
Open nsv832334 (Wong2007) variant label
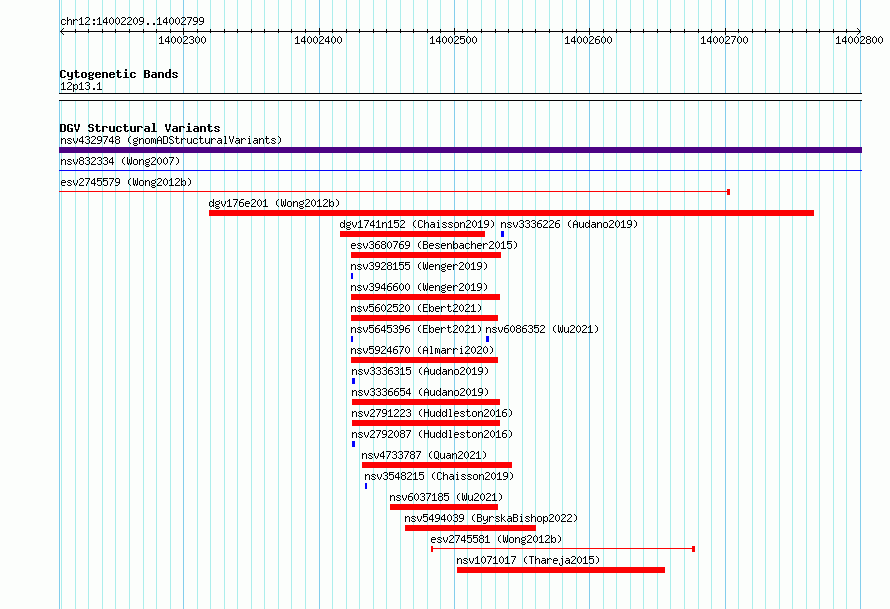coord(120,161)
